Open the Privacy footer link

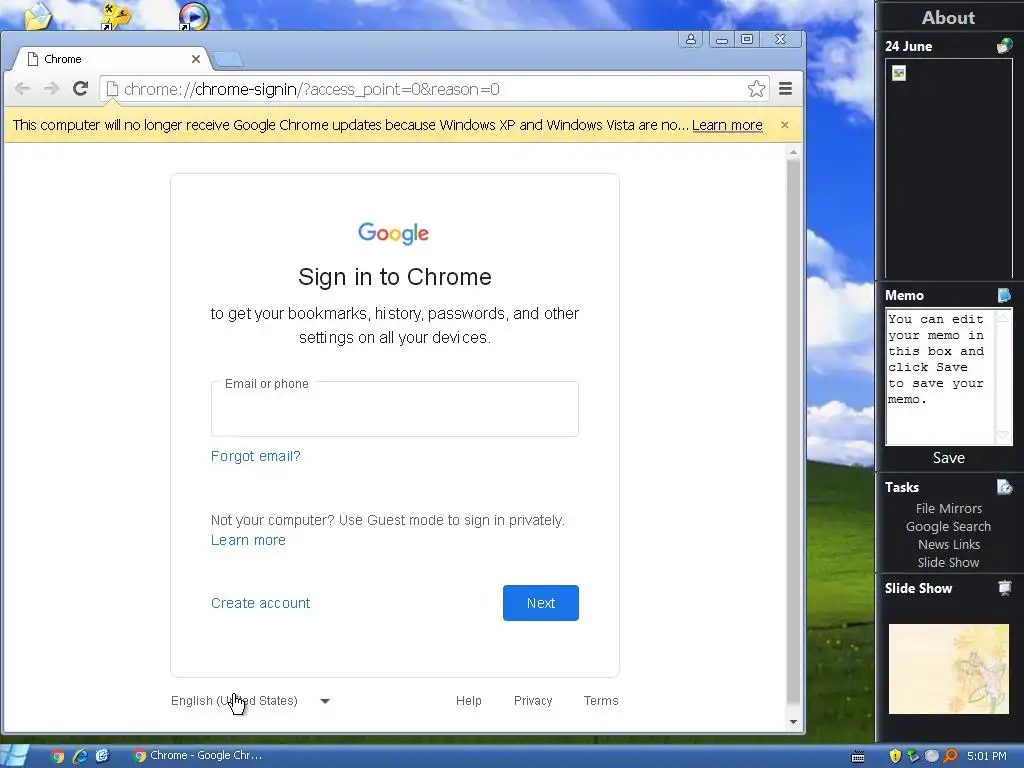coord(533,701)
